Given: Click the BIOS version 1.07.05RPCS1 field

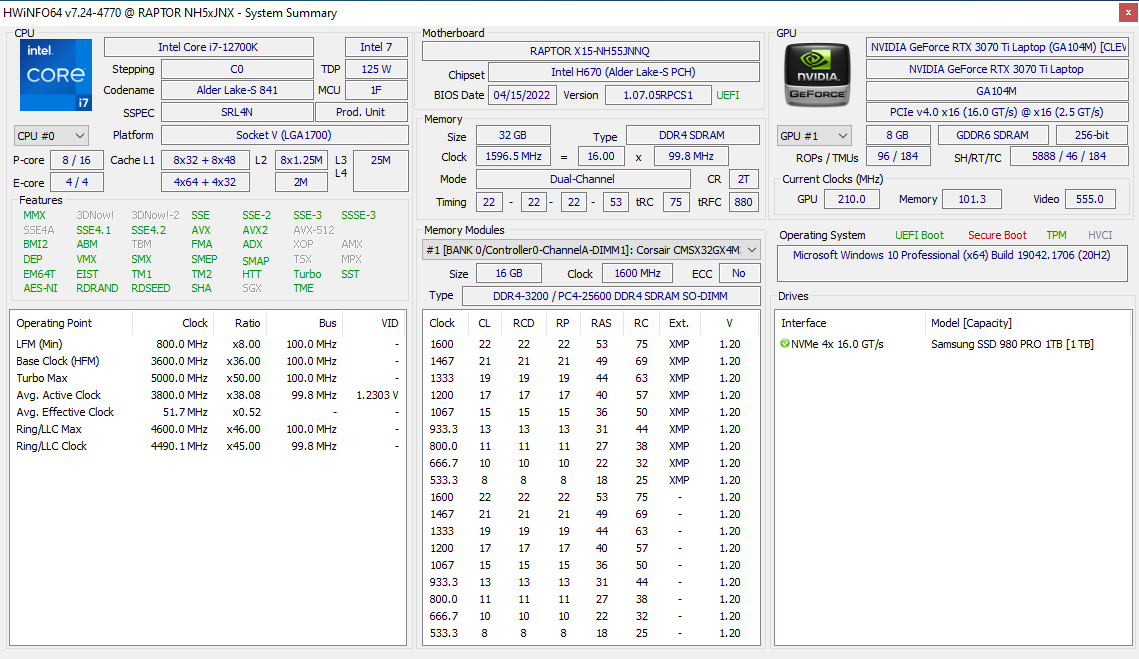Looking at the screenshot, I should (x=657, y=95).
